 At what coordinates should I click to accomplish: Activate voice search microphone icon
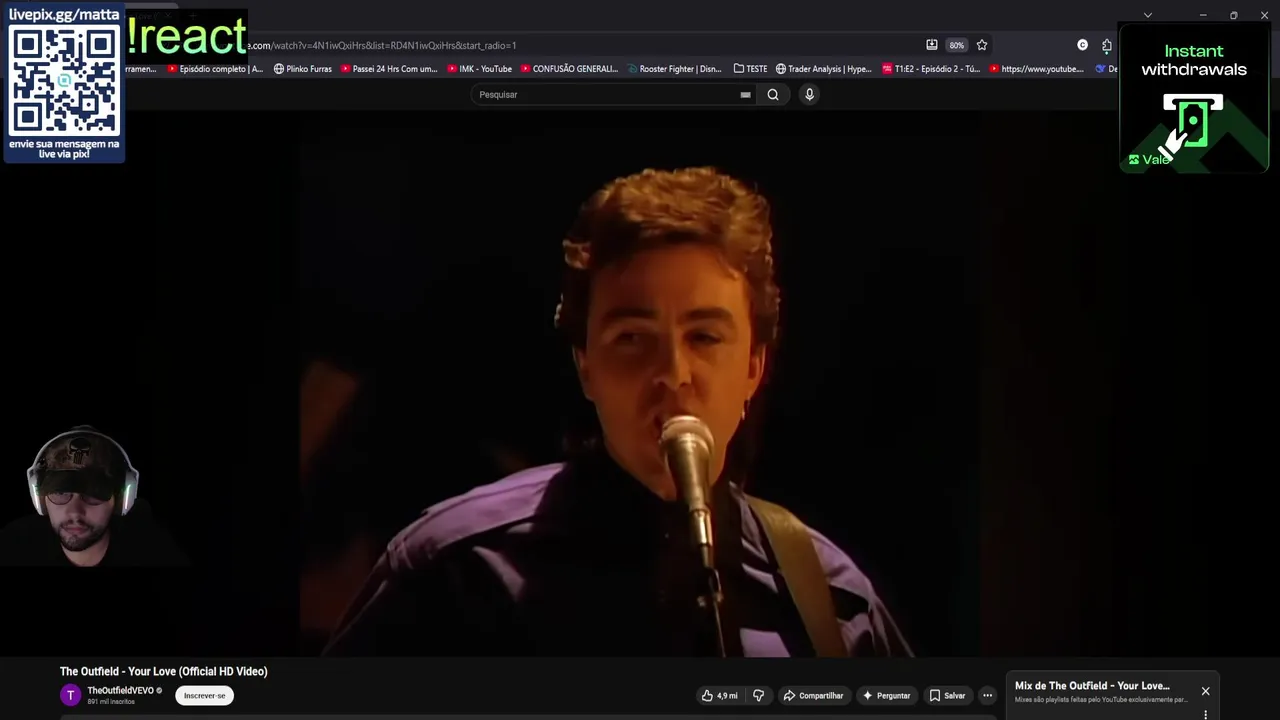pyautogui.click(x=809, y=94)
